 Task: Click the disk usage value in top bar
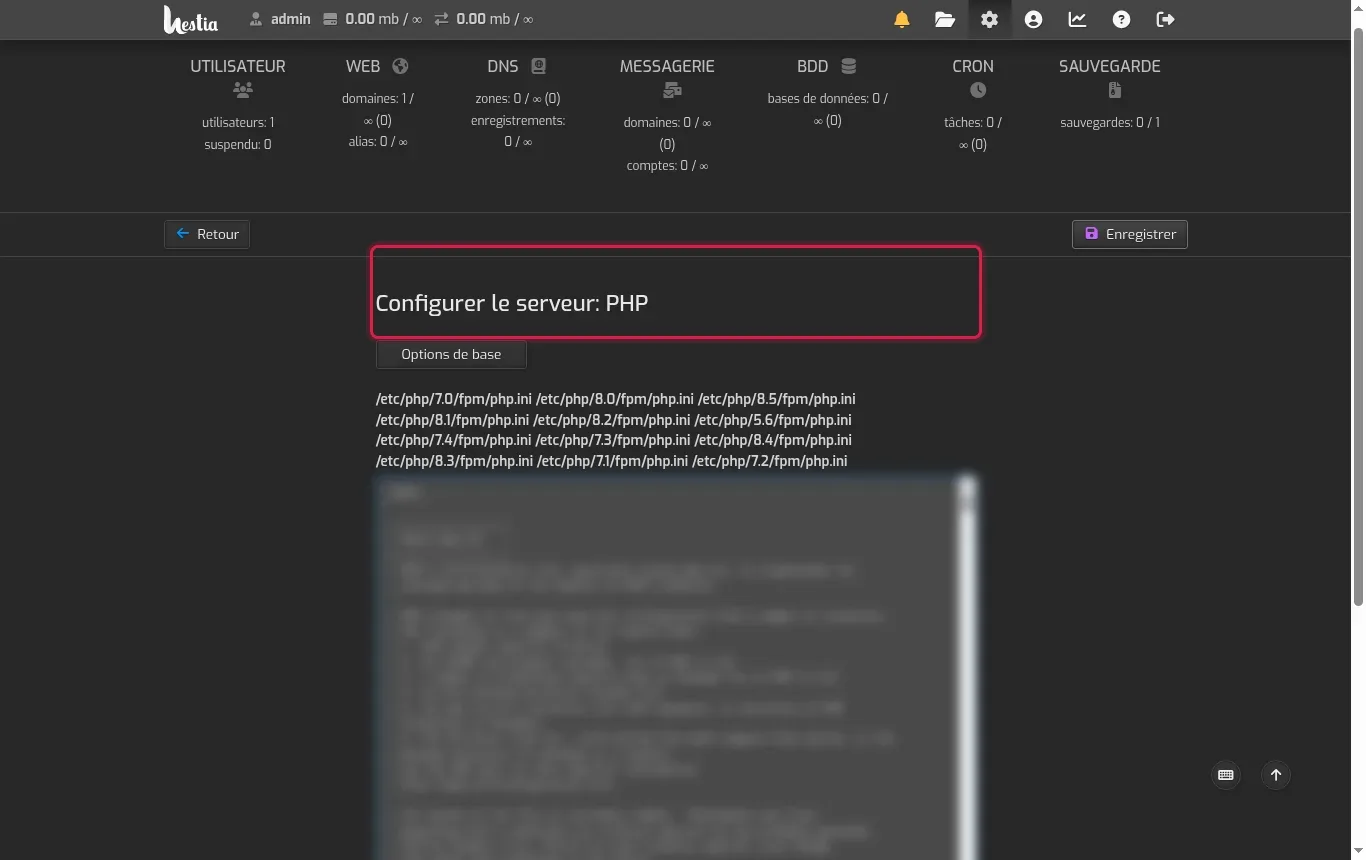pos(383,19)
